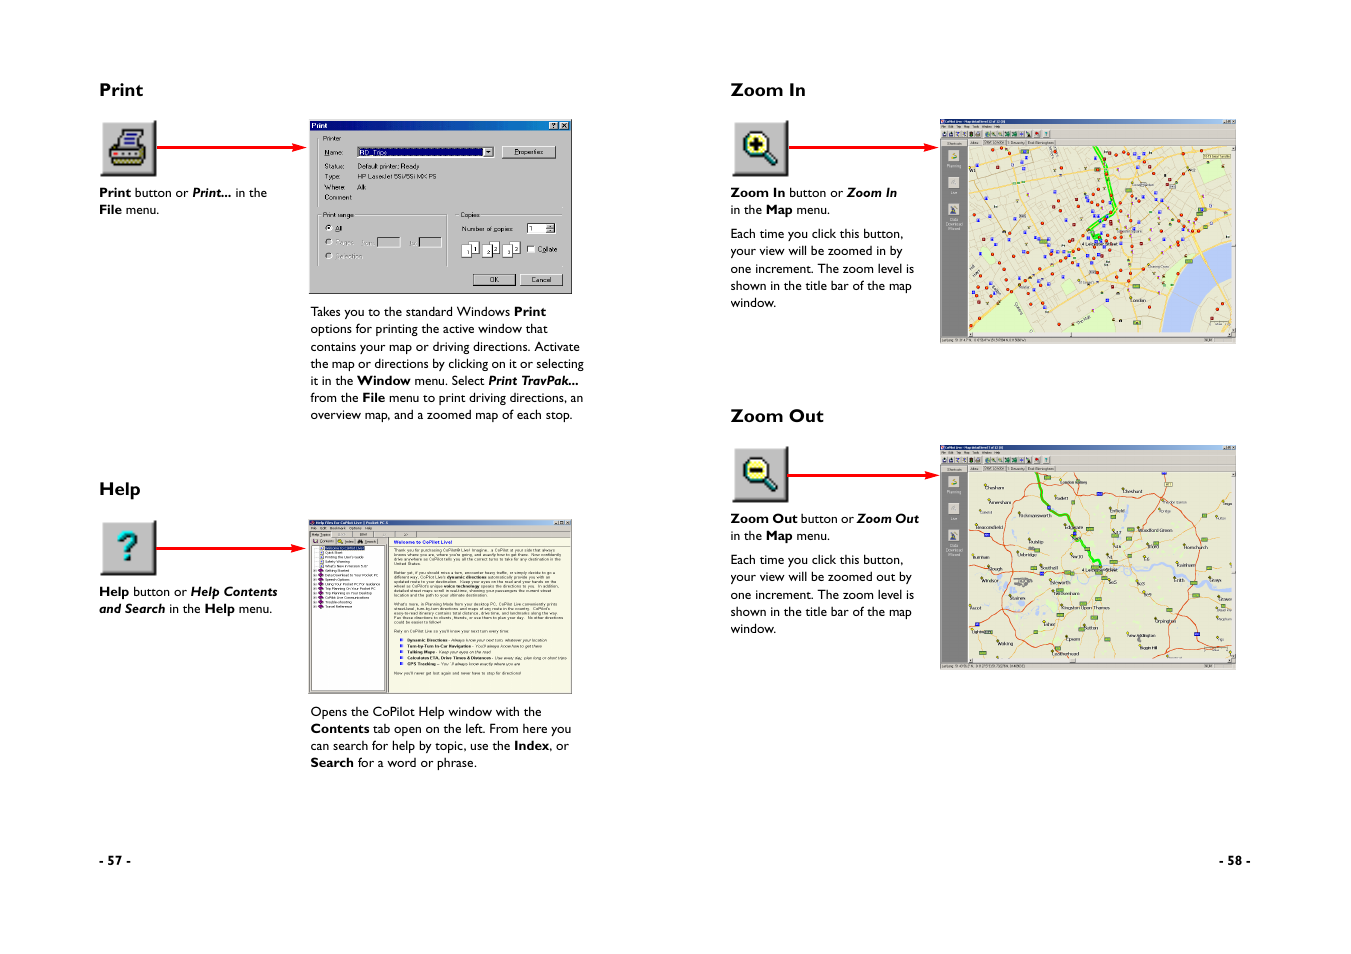1351x954 pixels.
Task: Click the large Help question mark icon
Action: click(129, 548)
